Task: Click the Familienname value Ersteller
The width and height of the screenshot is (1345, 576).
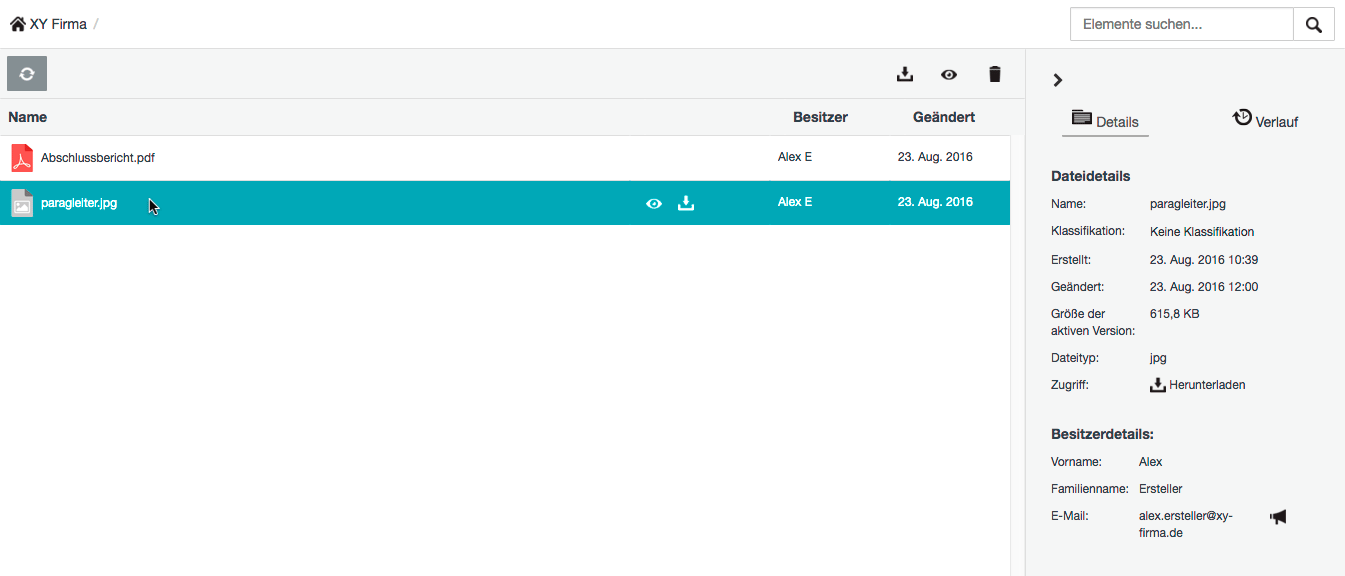Action: [1161, 489]
